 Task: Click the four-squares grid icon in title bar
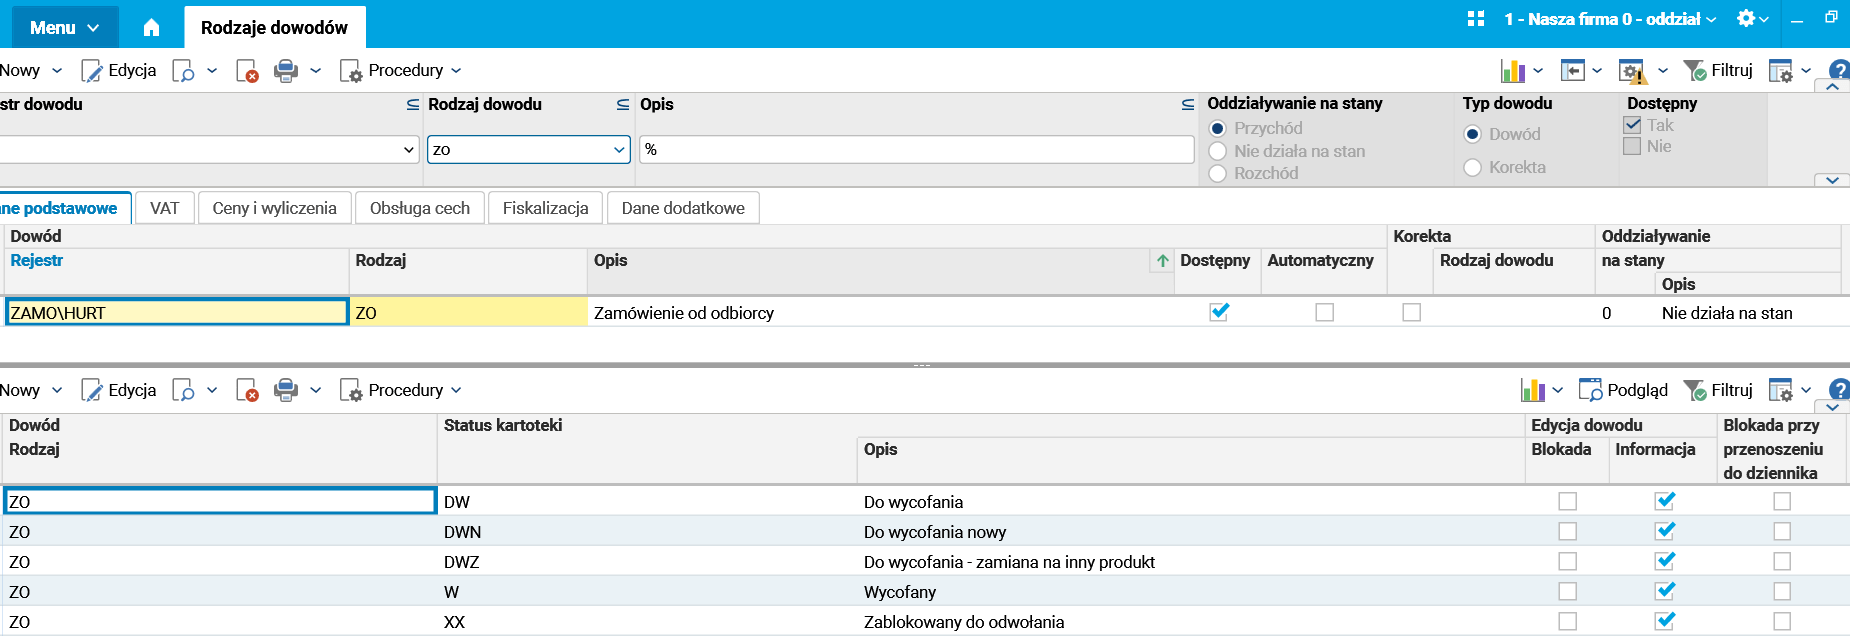pyautogui.click(x=1476, y=19)
